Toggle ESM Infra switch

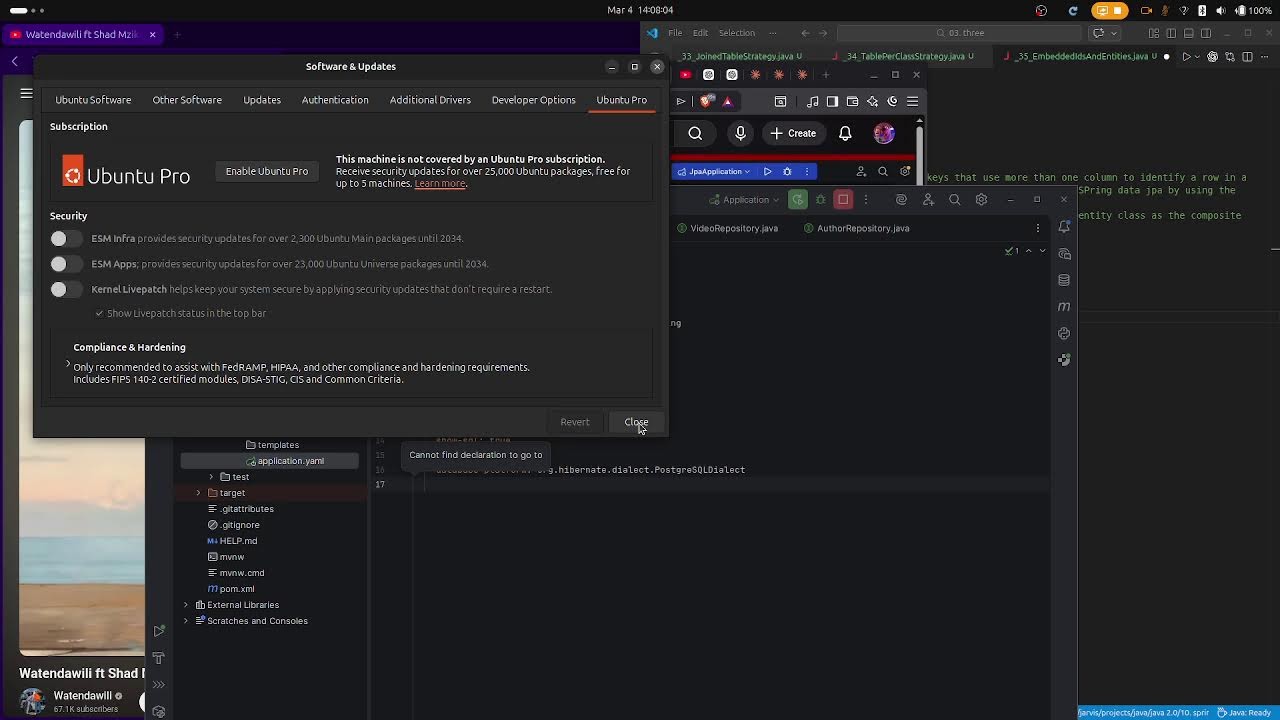coord(66,238)
